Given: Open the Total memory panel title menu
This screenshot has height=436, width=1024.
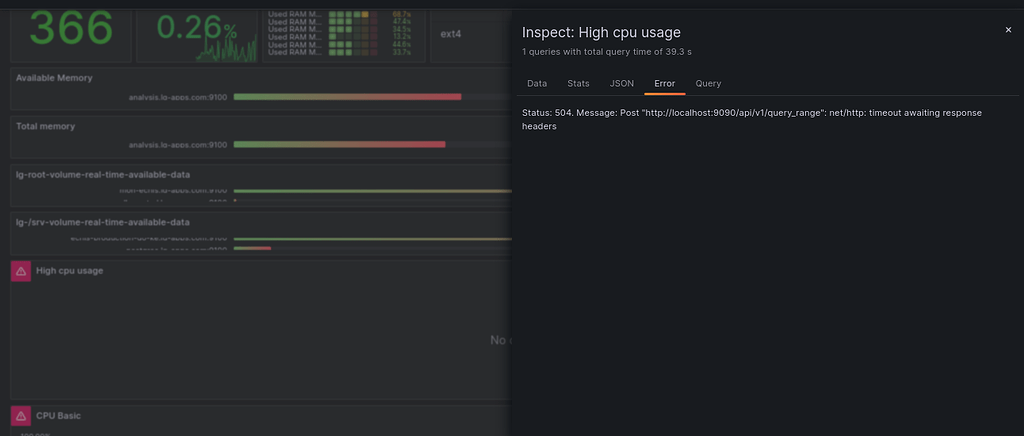Looking at the screenshot, I should click(46, 126).
